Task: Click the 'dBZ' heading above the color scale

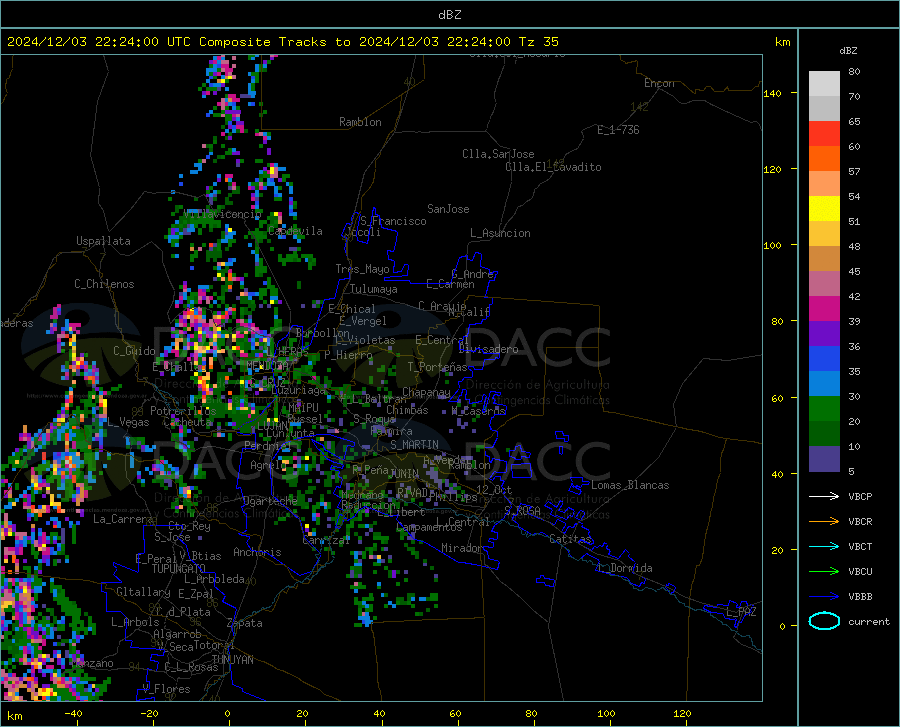Action: tap(848, 51)
